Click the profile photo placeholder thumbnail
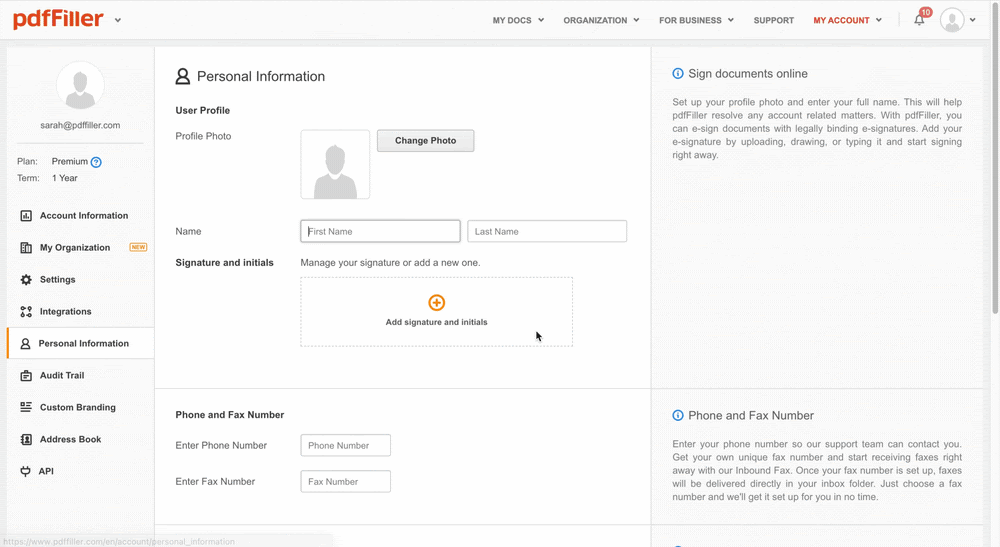Screen dimensions: 1000x547 [335, 165]
